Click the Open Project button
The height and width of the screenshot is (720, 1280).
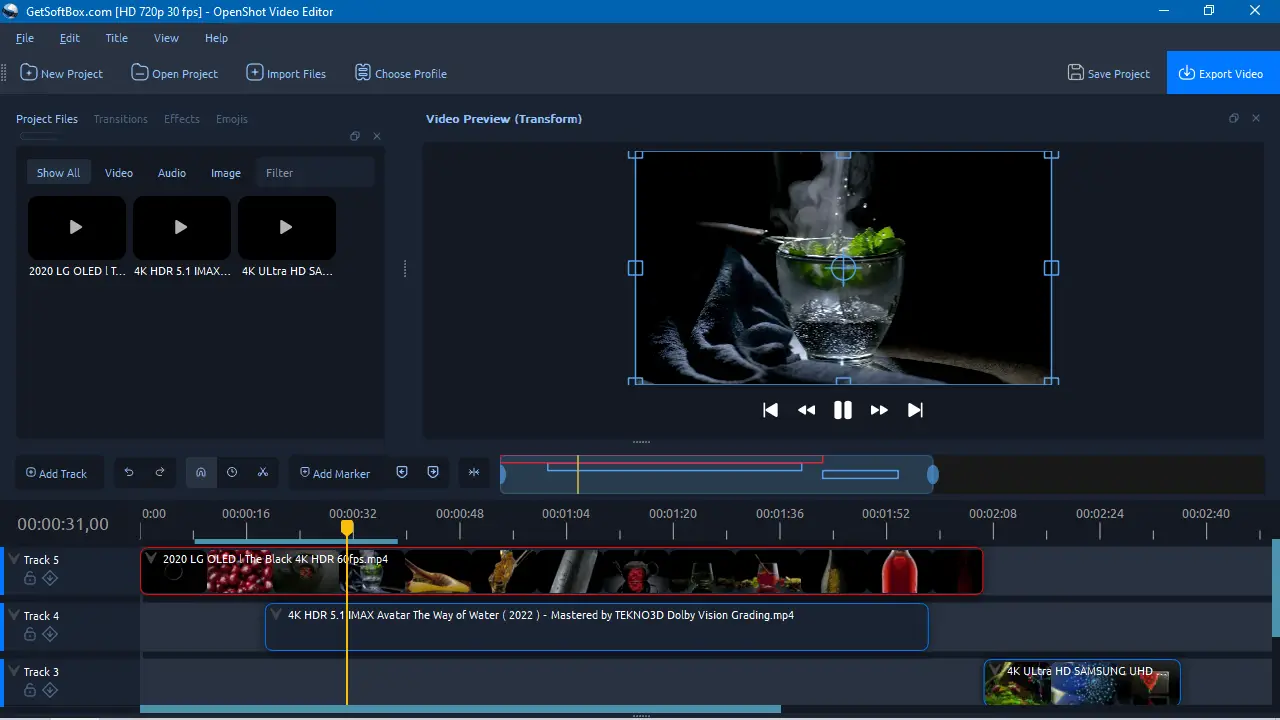[175, 73]
